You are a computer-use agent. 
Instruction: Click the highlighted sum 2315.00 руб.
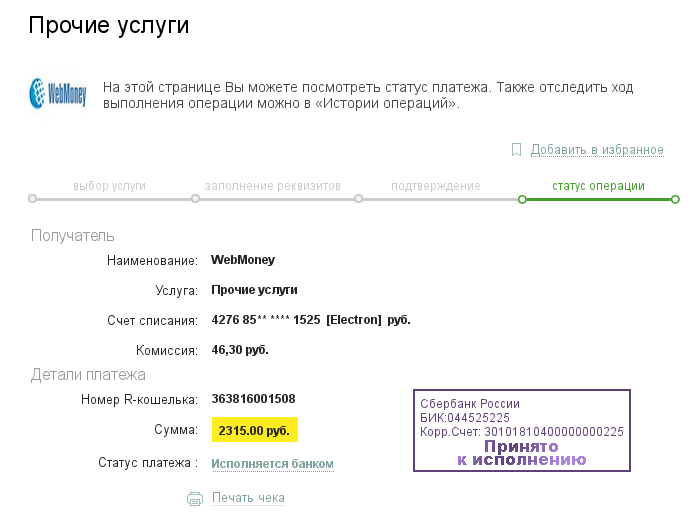[255, 430]
